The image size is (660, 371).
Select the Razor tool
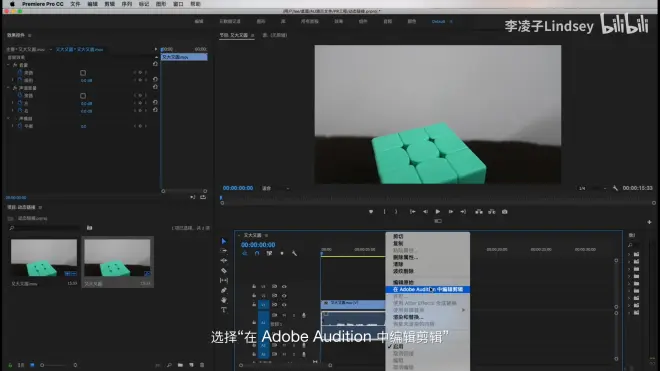pos(224,271)
